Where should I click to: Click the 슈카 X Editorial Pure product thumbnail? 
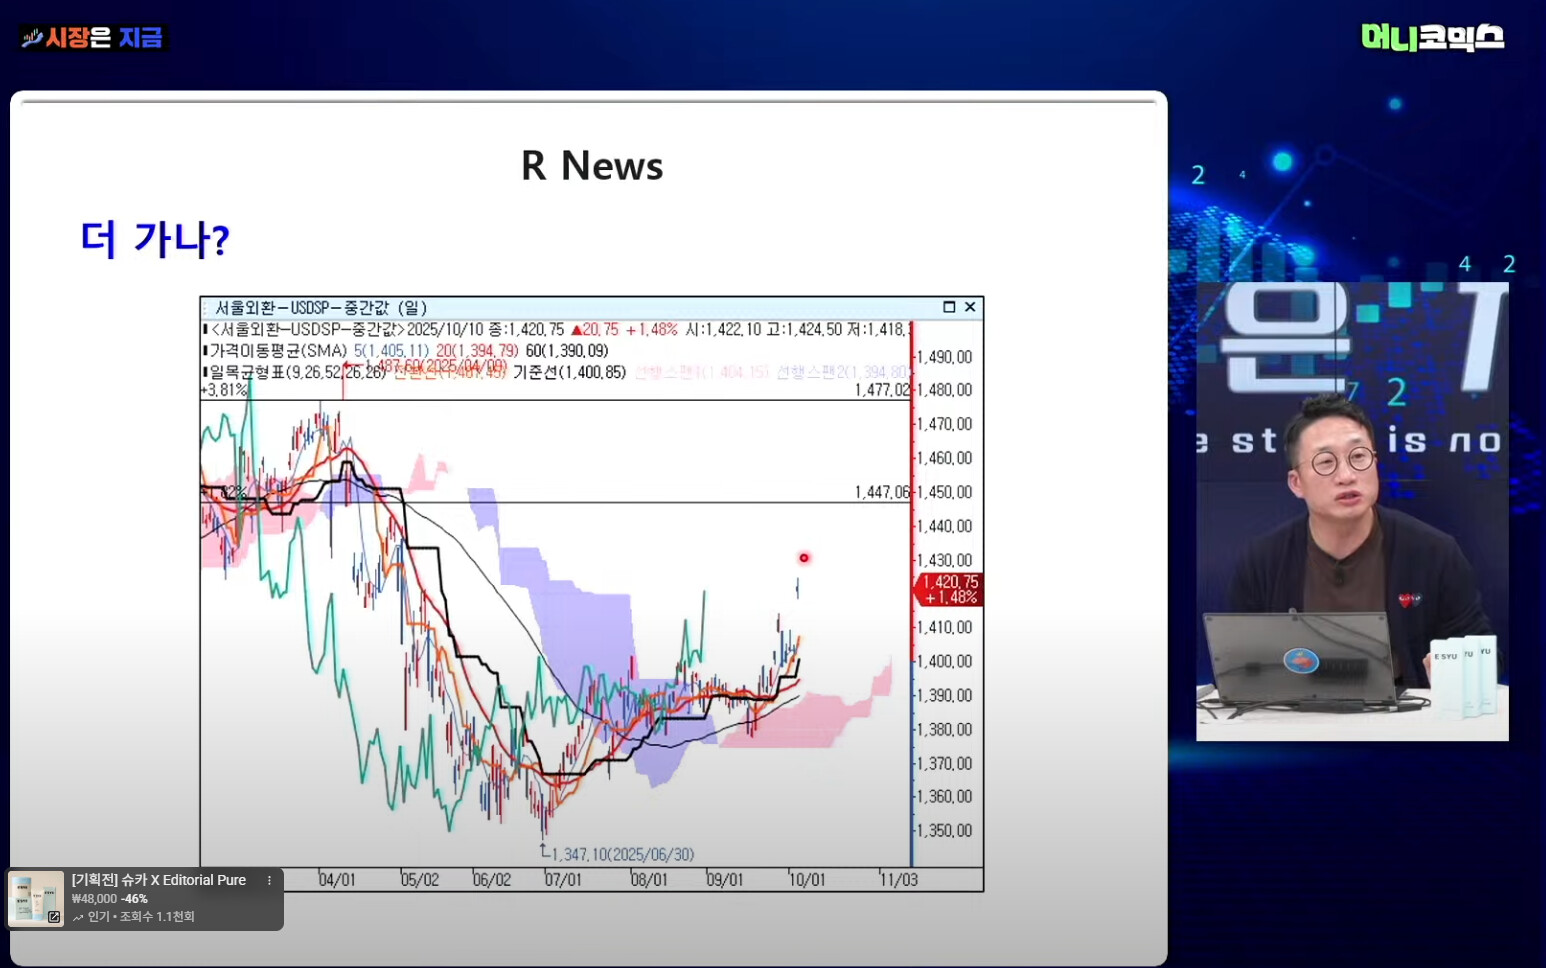[x=36, y=898]
